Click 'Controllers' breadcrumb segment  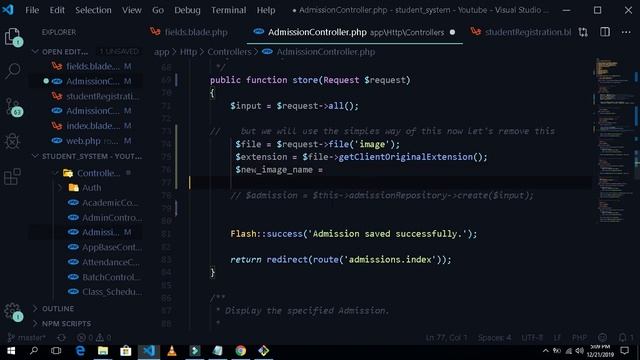coord(229,52)
